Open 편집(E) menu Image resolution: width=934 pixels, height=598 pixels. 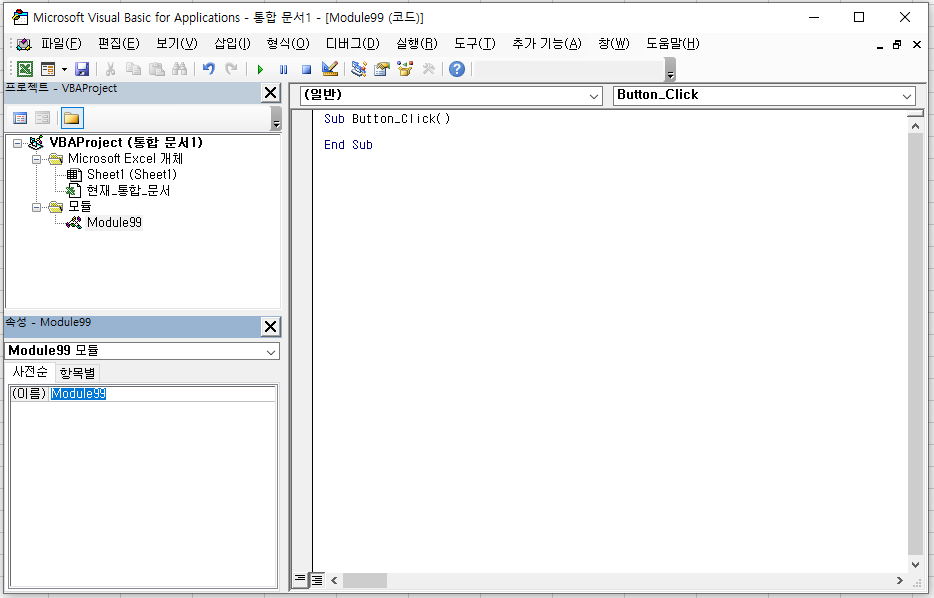[119, 43]
